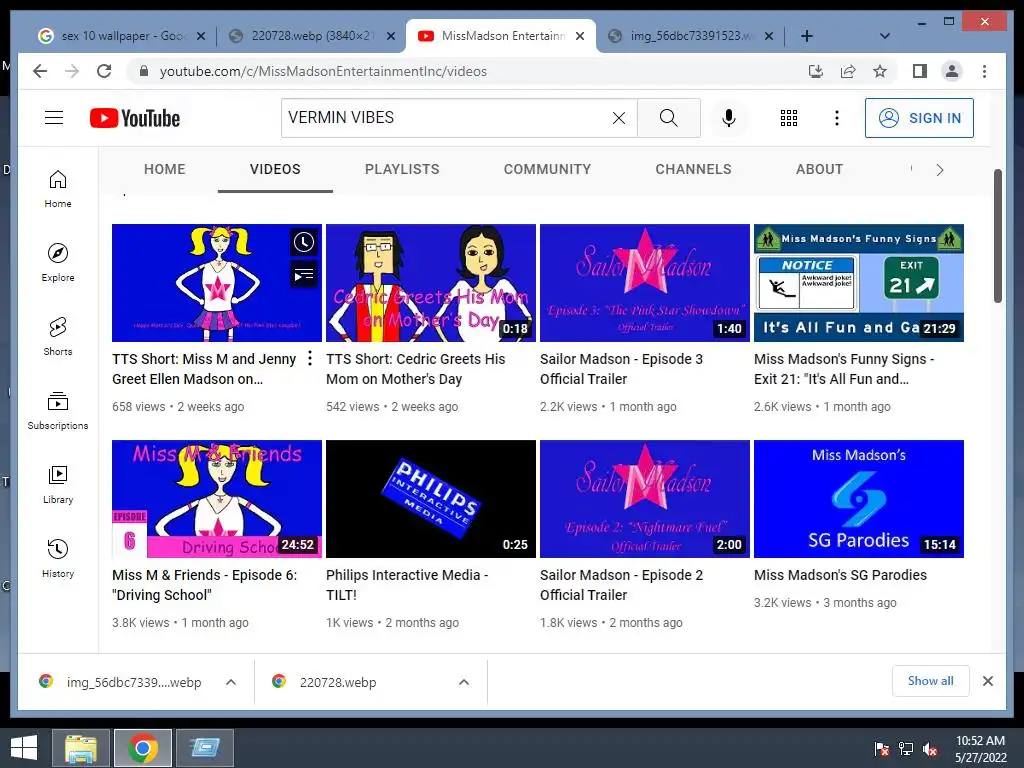Open History in the sidebar
Viewport: 1024px width, 768px height.
click(58, 558)
